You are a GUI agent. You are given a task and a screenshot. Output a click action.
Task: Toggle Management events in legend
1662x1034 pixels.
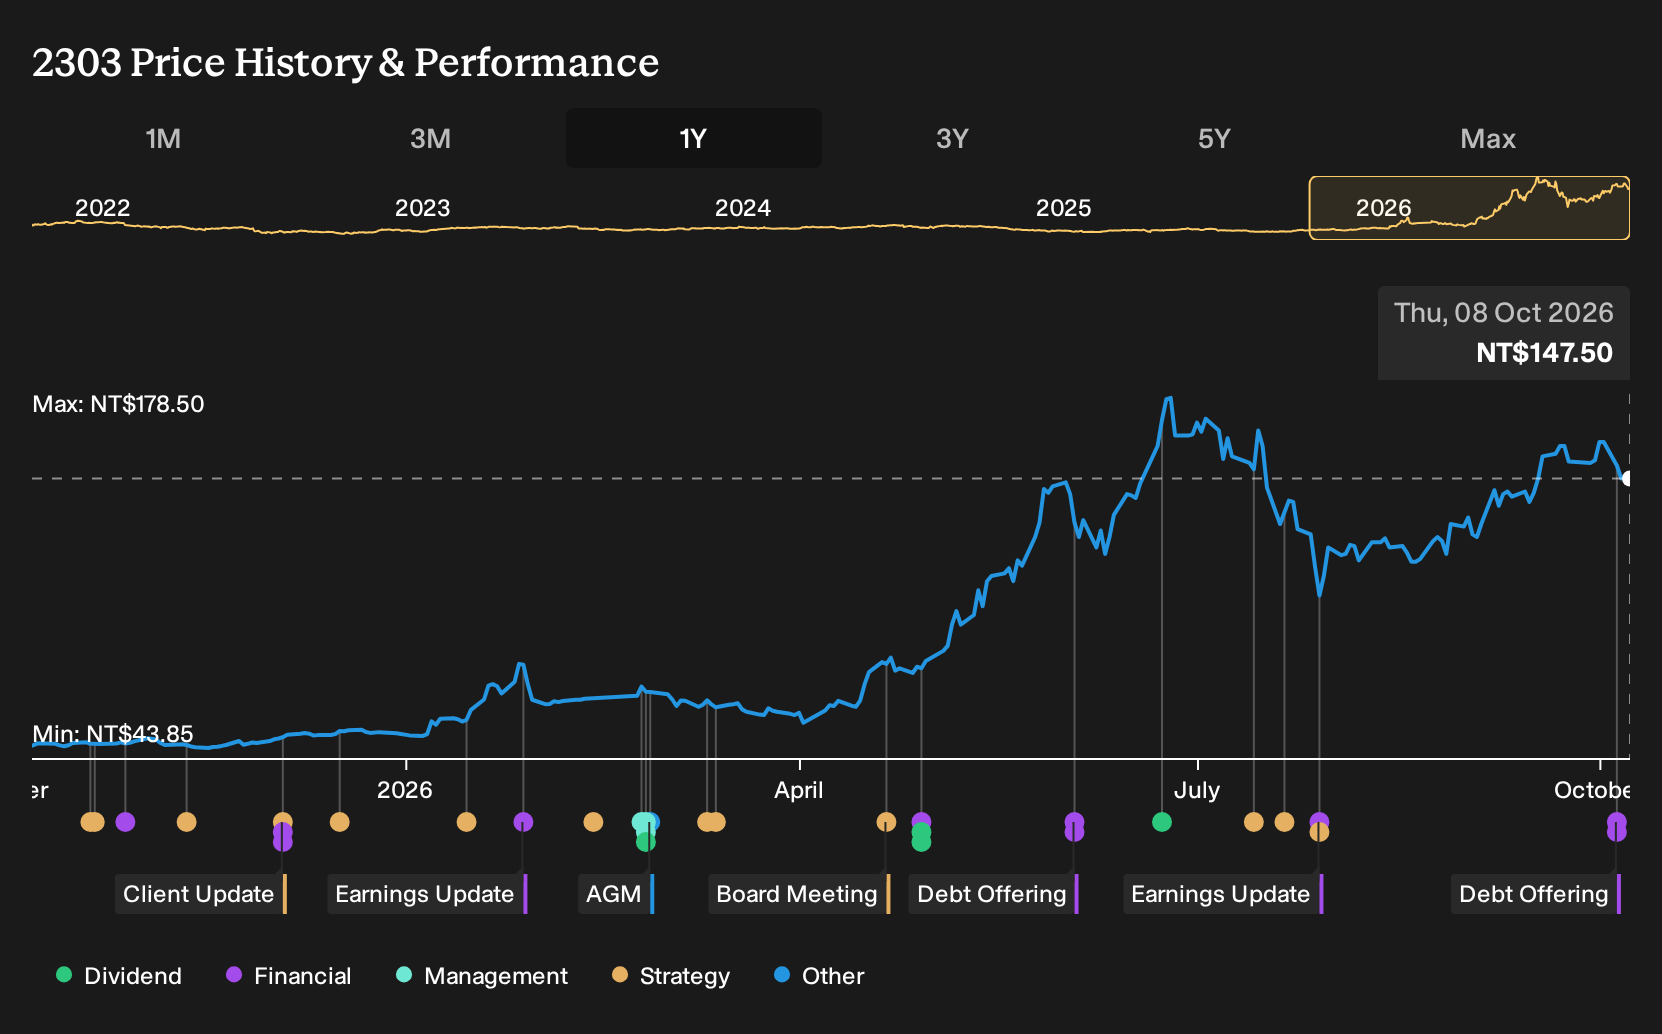(482, 976)
